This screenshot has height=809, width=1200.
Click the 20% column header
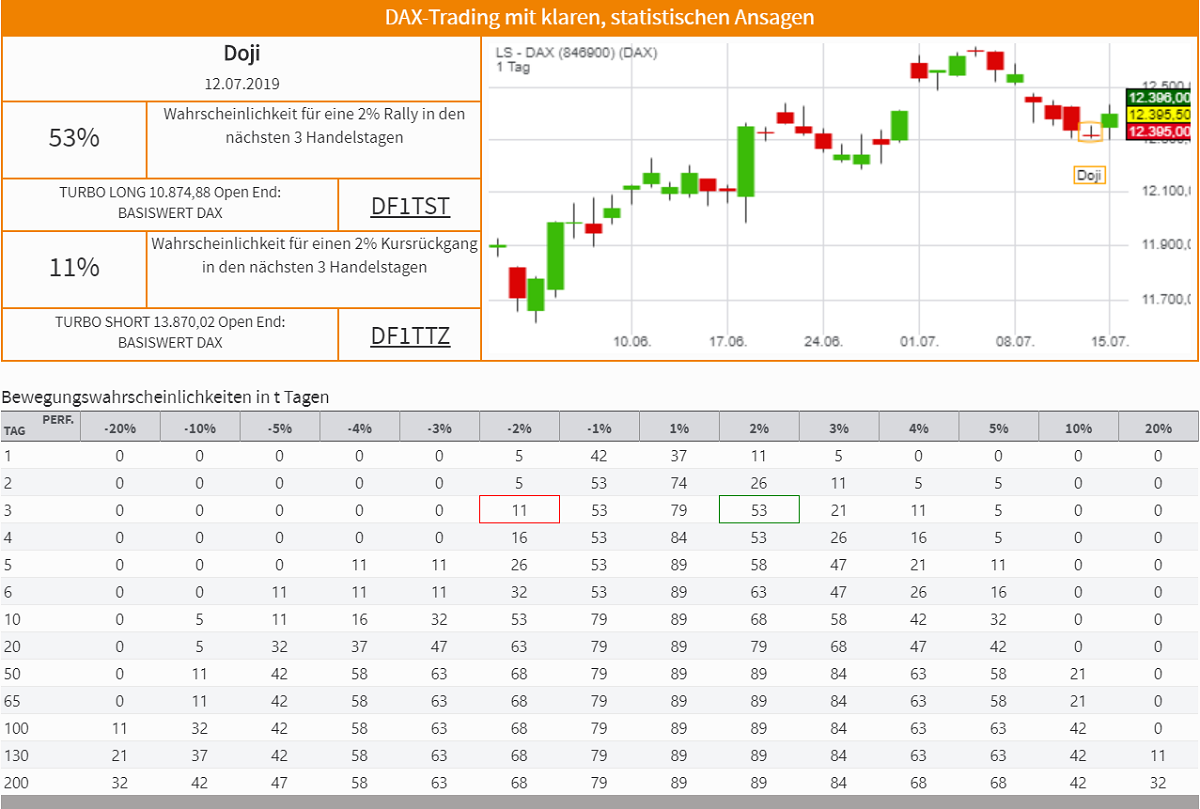pyautogui.click(x=1158, y=426)
